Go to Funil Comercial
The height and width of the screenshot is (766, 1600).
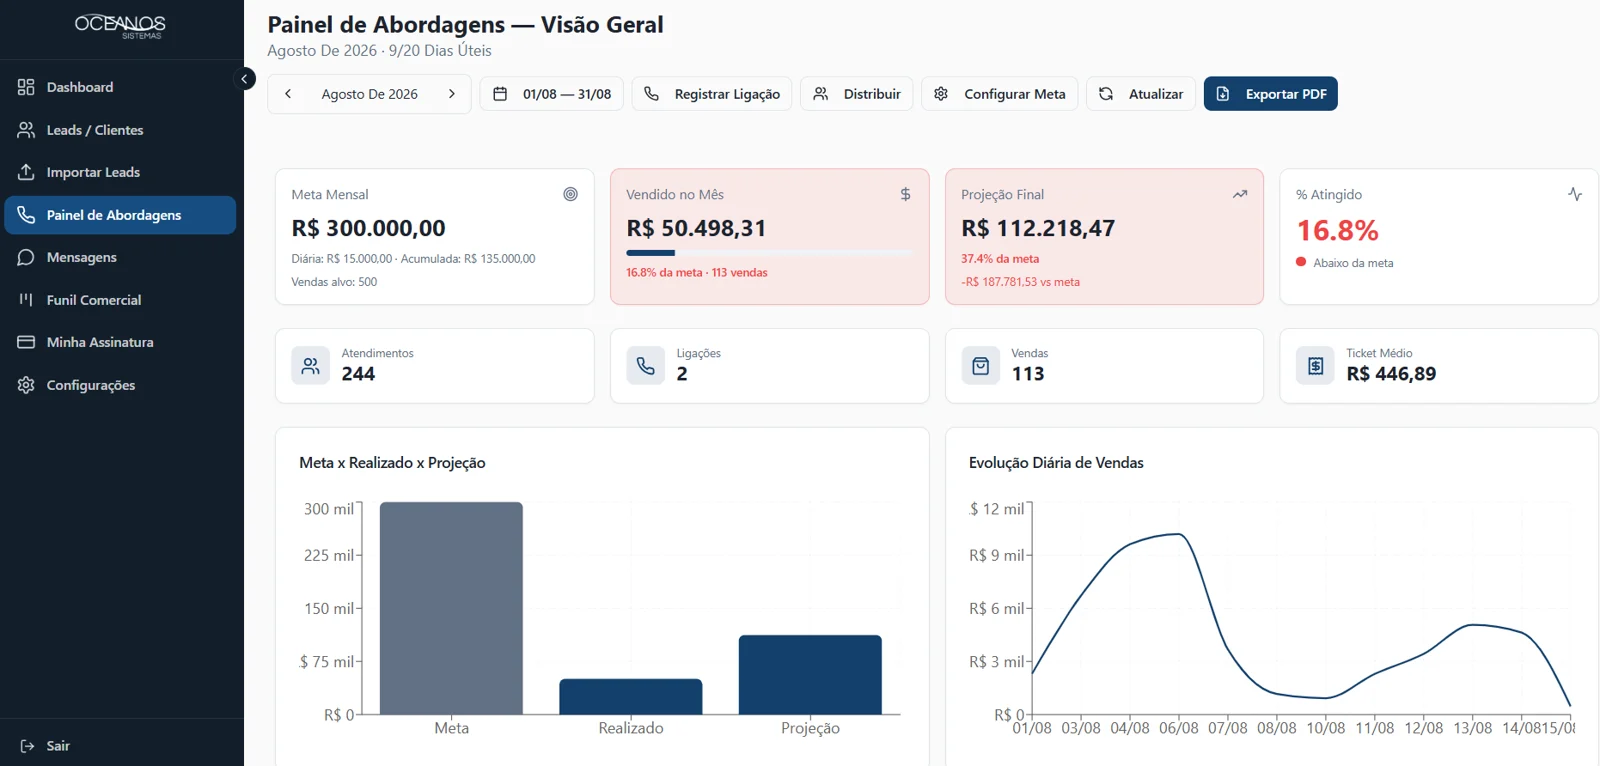120,300
